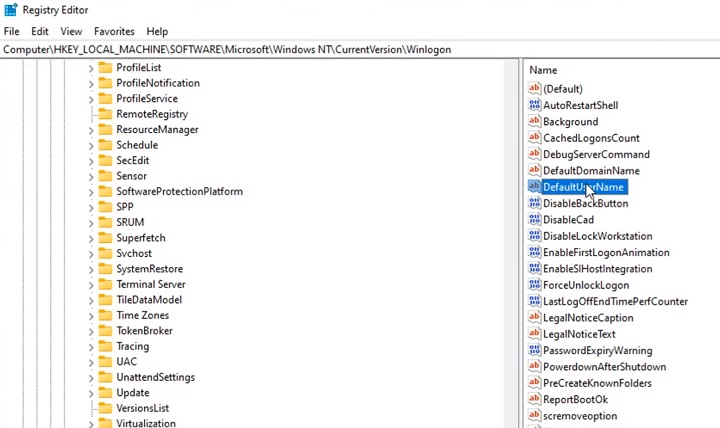This screenshot has height=428, width=720.
Task: Click the folder icon of Svchost key
Action: click(105, 253)
